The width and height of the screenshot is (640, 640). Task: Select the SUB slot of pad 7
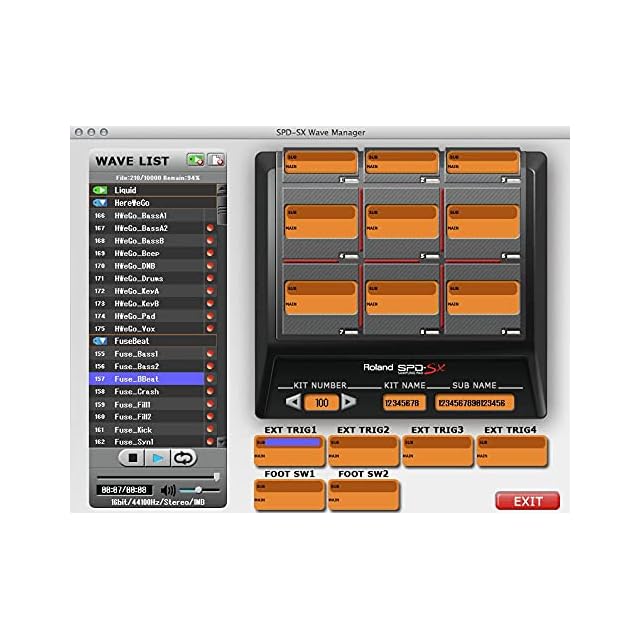point(320,288)
